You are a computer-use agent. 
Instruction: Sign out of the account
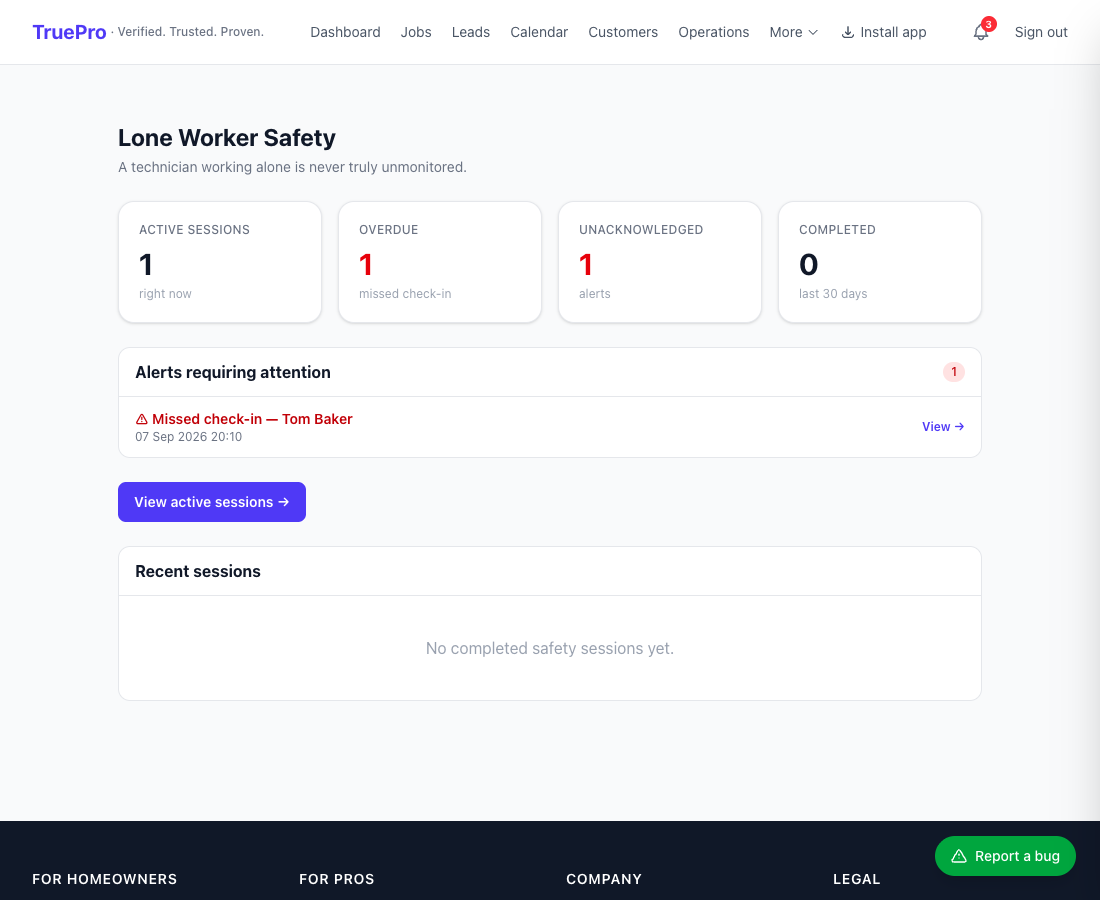(x=1041, y=32)
